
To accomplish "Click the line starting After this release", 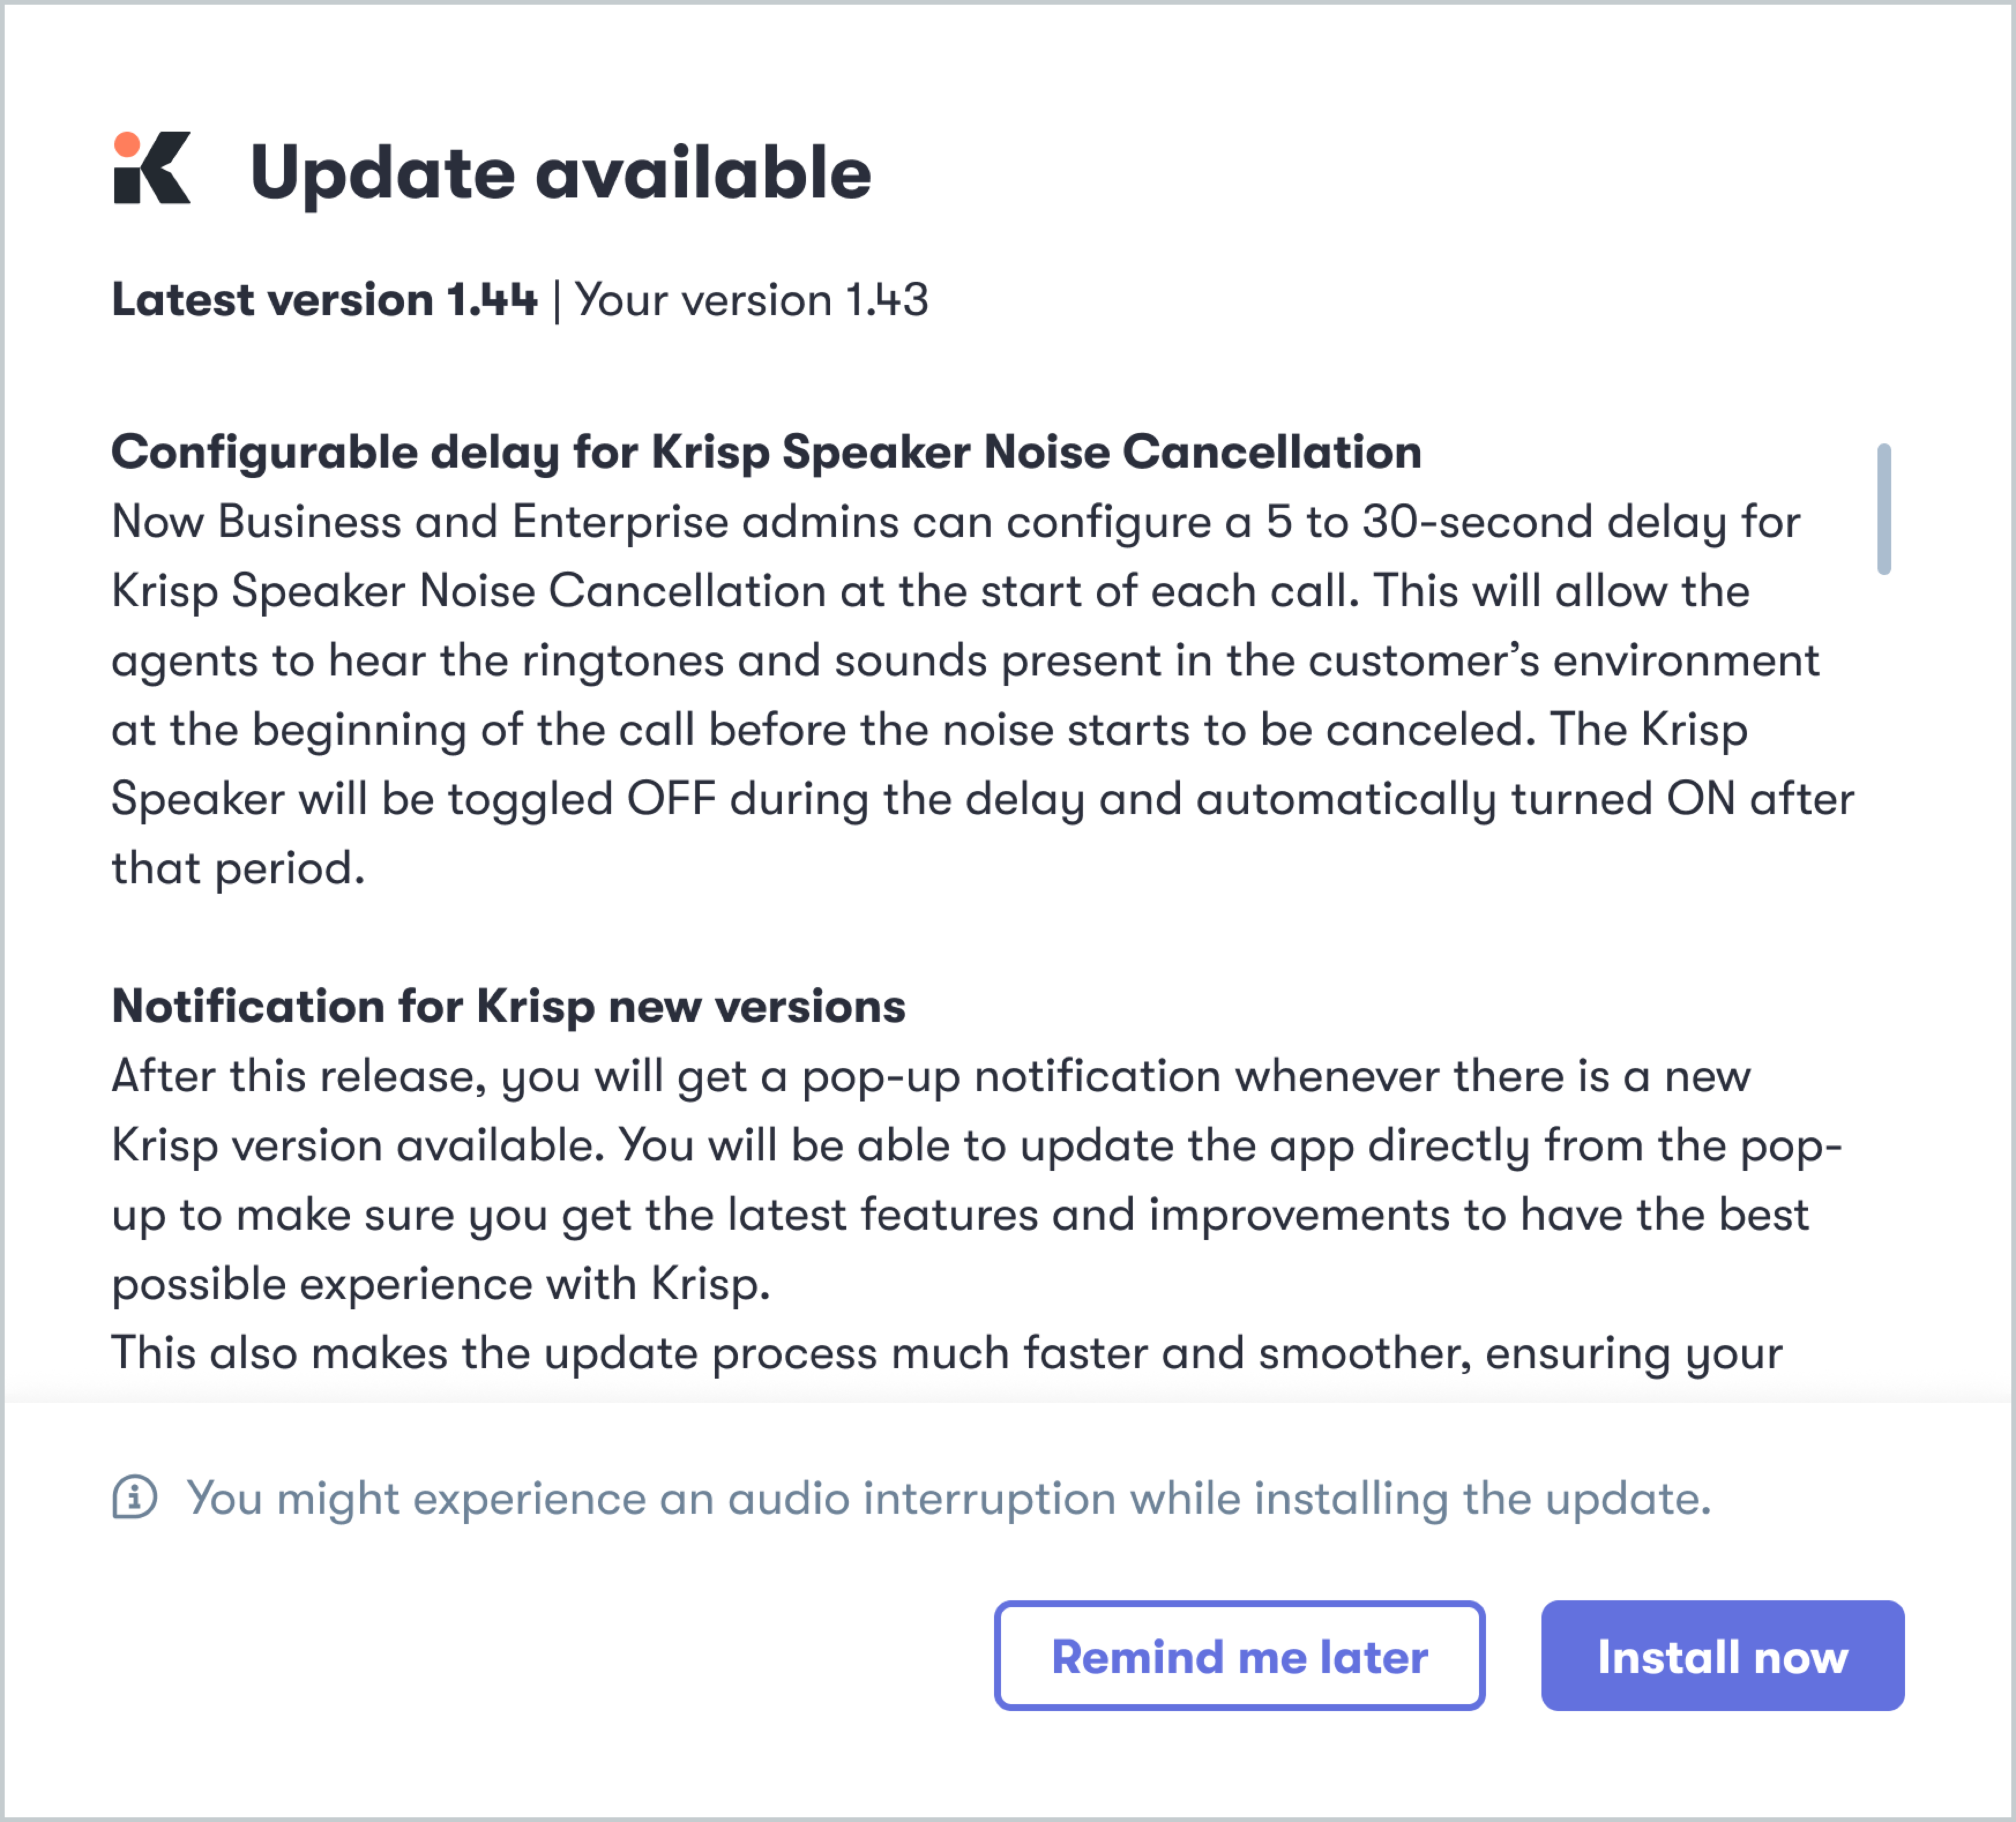I will (x=931, y=1077).
